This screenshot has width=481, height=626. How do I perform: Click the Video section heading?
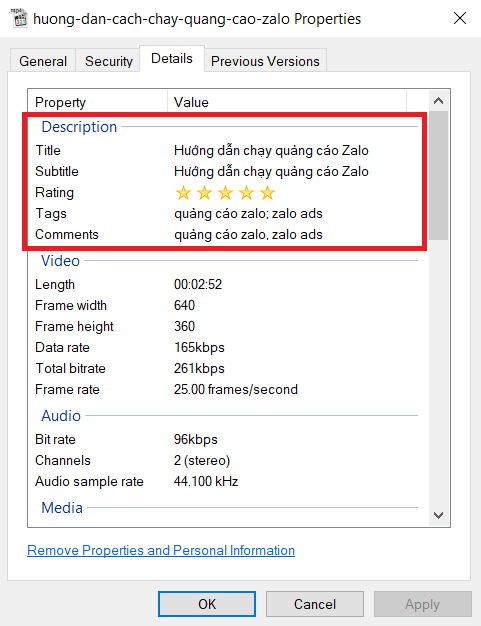click(x=60, y=261)
